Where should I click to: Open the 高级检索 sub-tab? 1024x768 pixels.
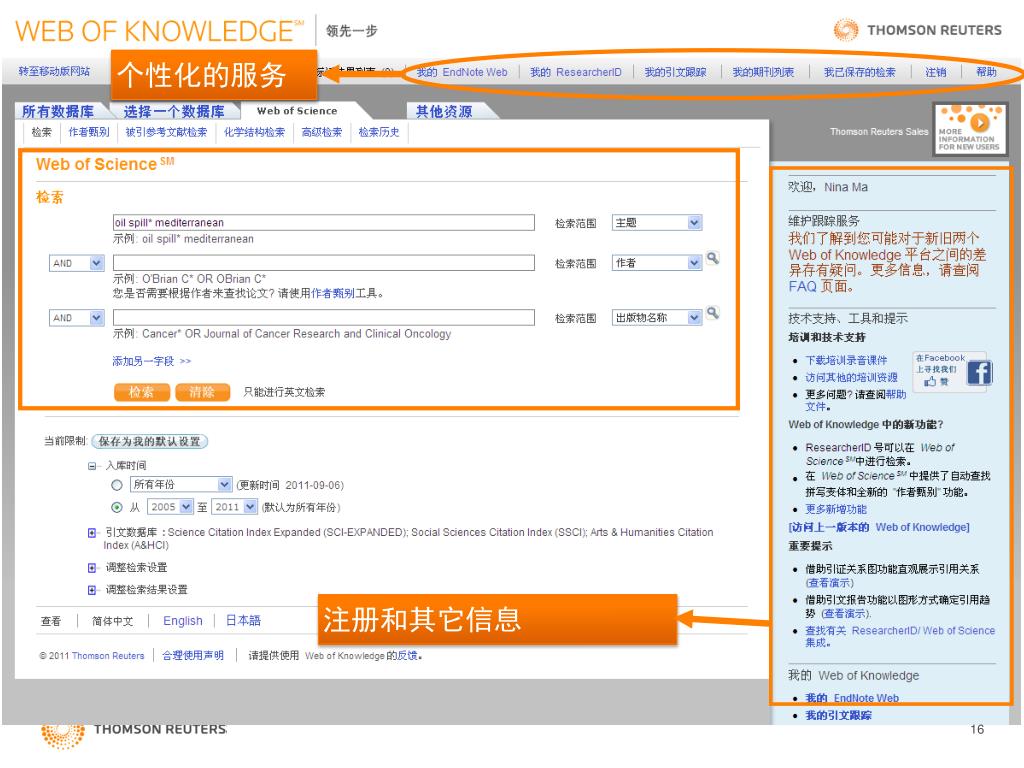[322, 133]
